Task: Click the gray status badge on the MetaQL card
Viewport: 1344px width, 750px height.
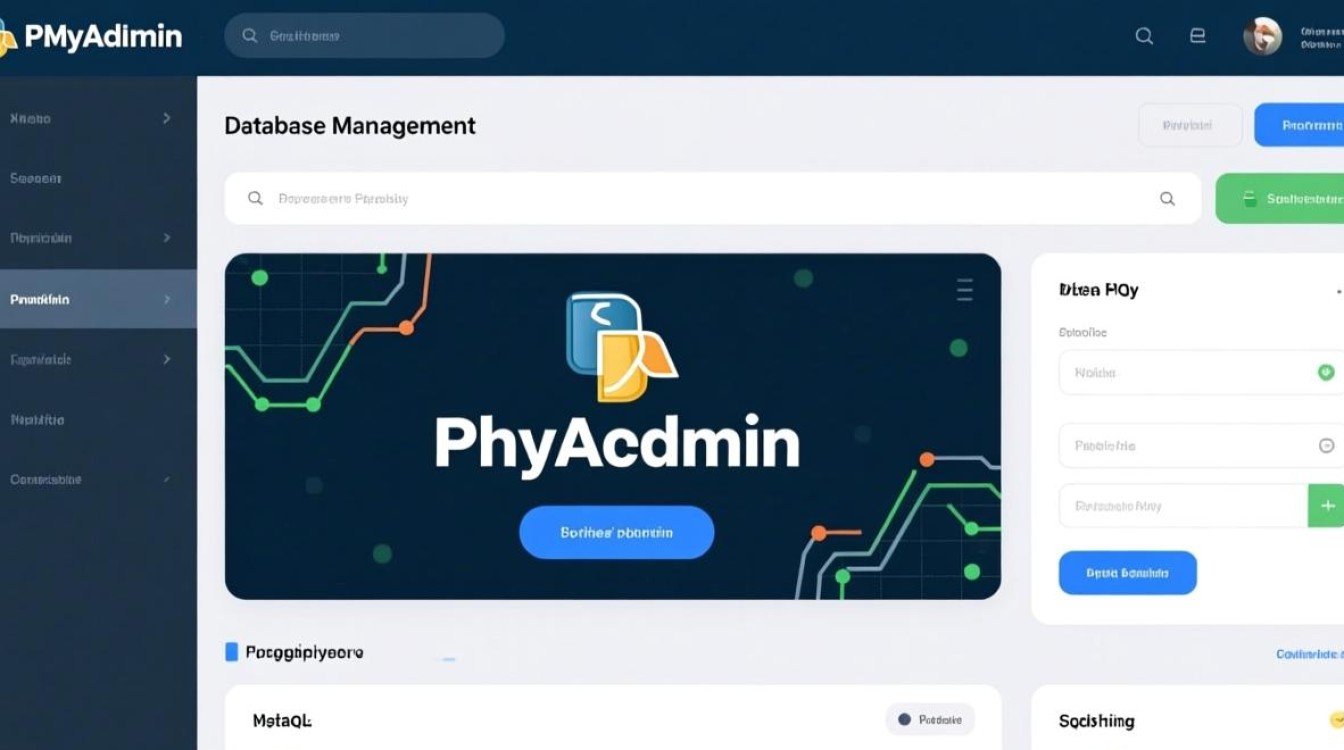Action: point(929,719)
